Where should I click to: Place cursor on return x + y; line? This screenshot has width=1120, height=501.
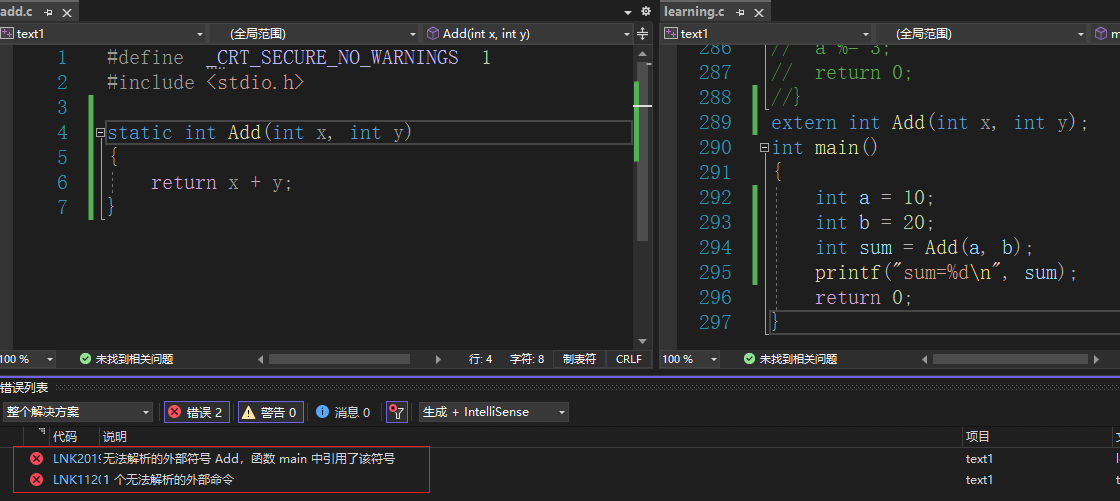[x=221, y=183]
